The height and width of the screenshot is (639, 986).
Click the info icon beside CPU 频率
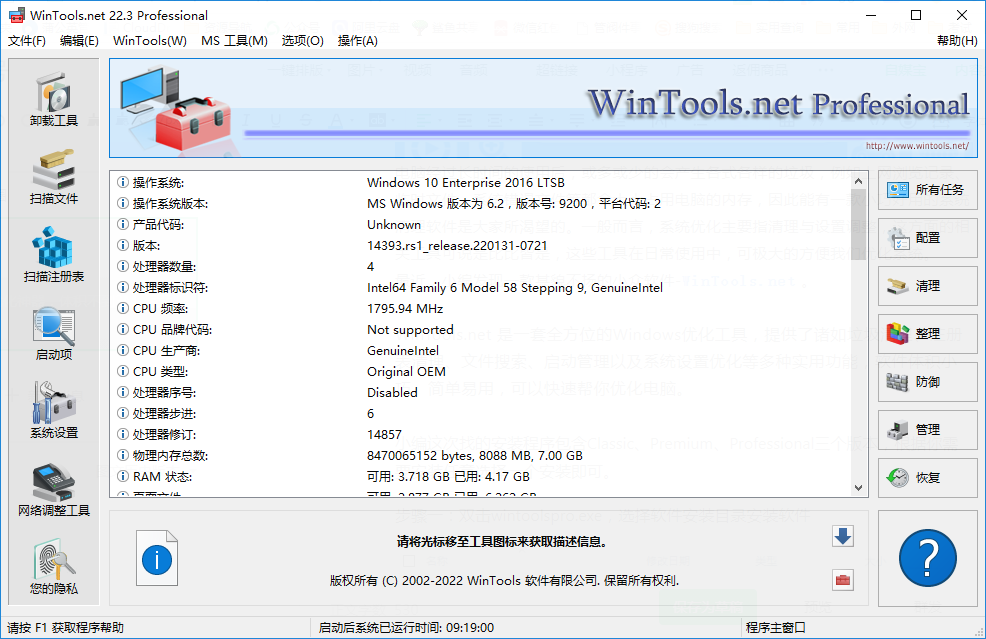(123, 308)
